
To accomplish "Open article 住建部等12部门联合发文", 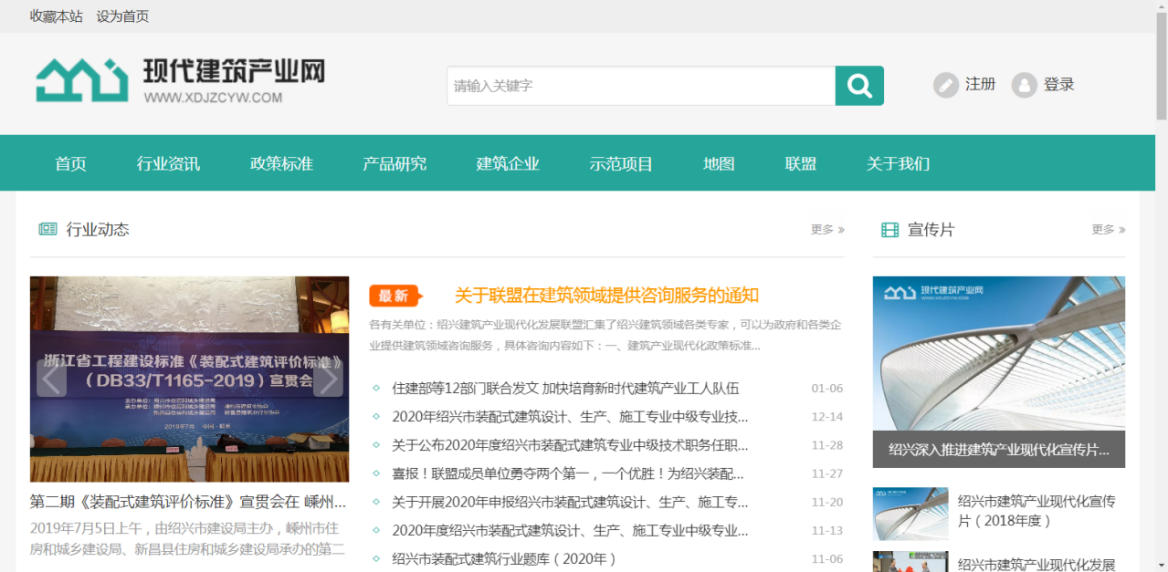I will [x=565, y=388].
